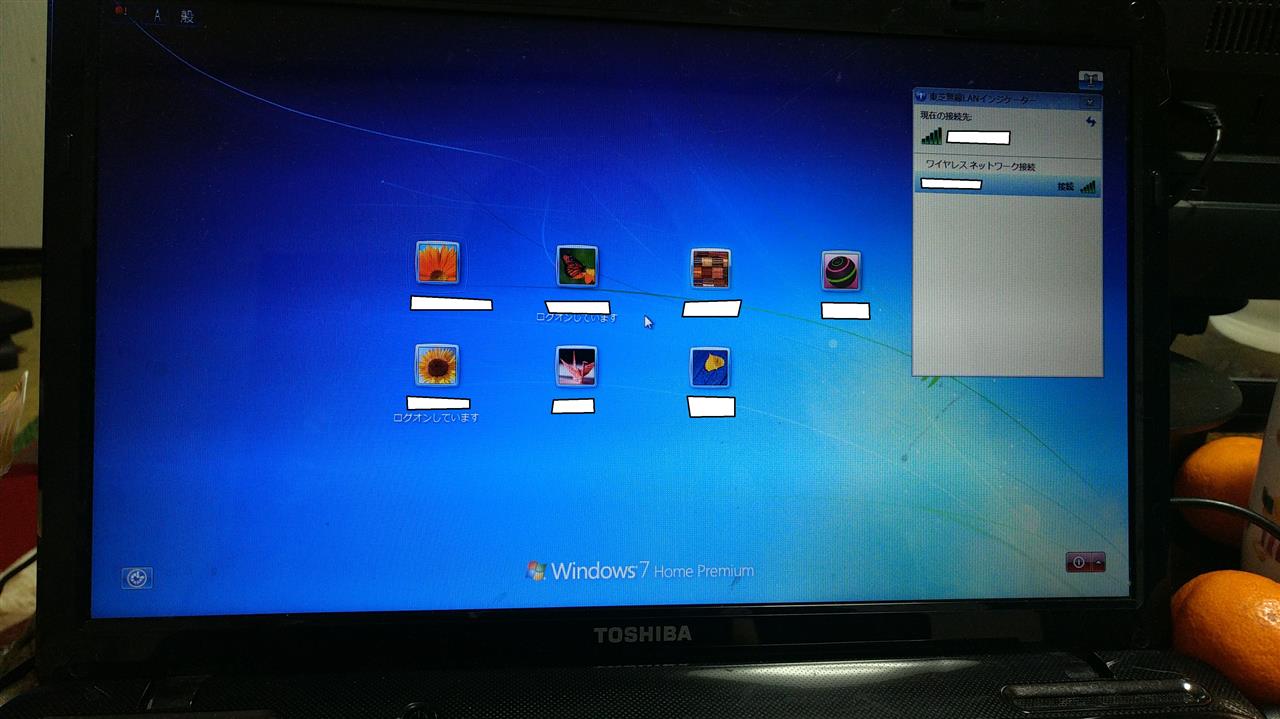
Task: Select the pink origami crane user account
Action: point(576,366)
